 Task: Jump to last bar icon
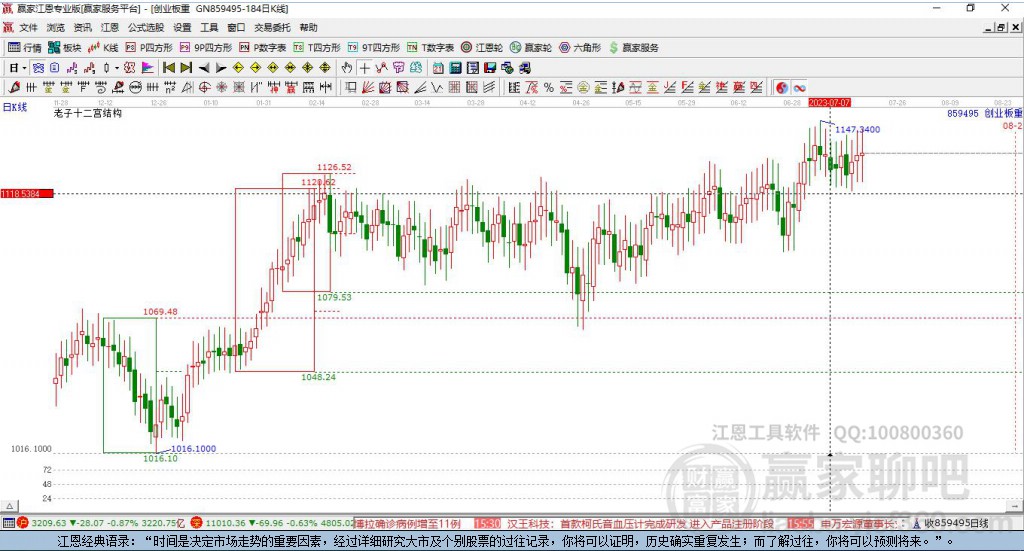(186, 68)
